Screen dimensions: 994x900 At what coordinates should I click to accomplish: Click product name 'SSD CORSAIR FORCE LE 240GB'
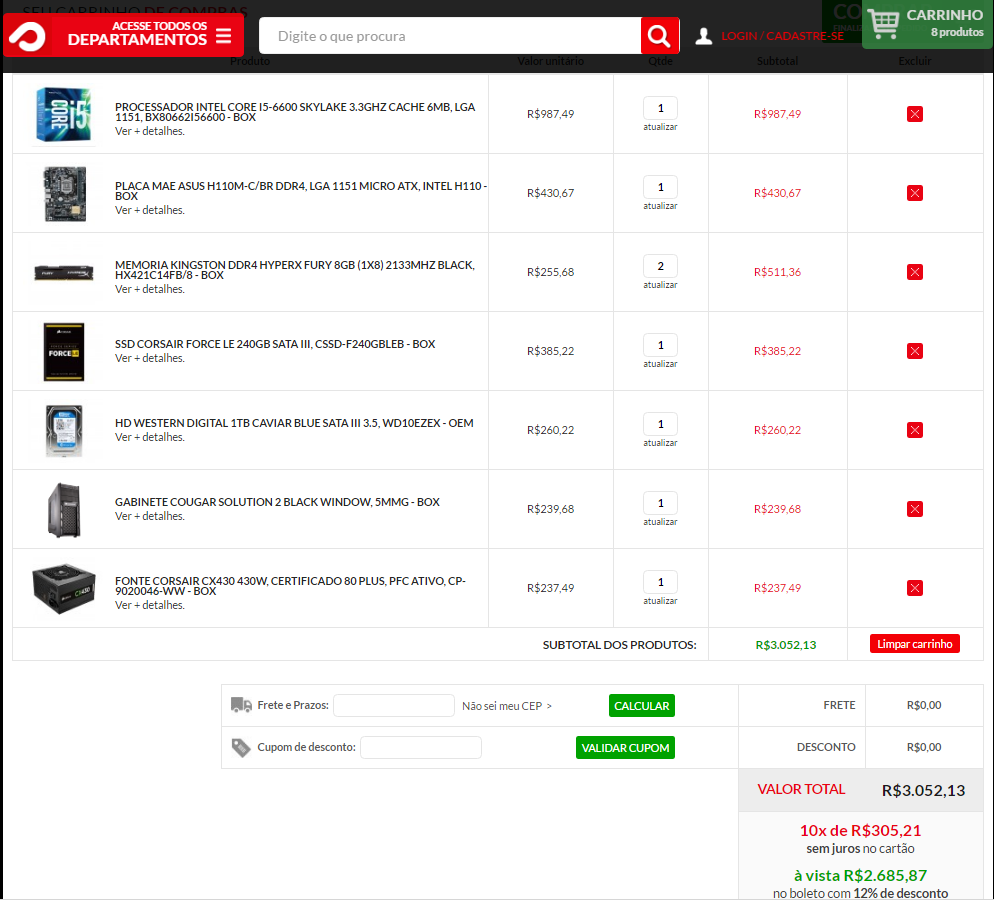(274, 344)
